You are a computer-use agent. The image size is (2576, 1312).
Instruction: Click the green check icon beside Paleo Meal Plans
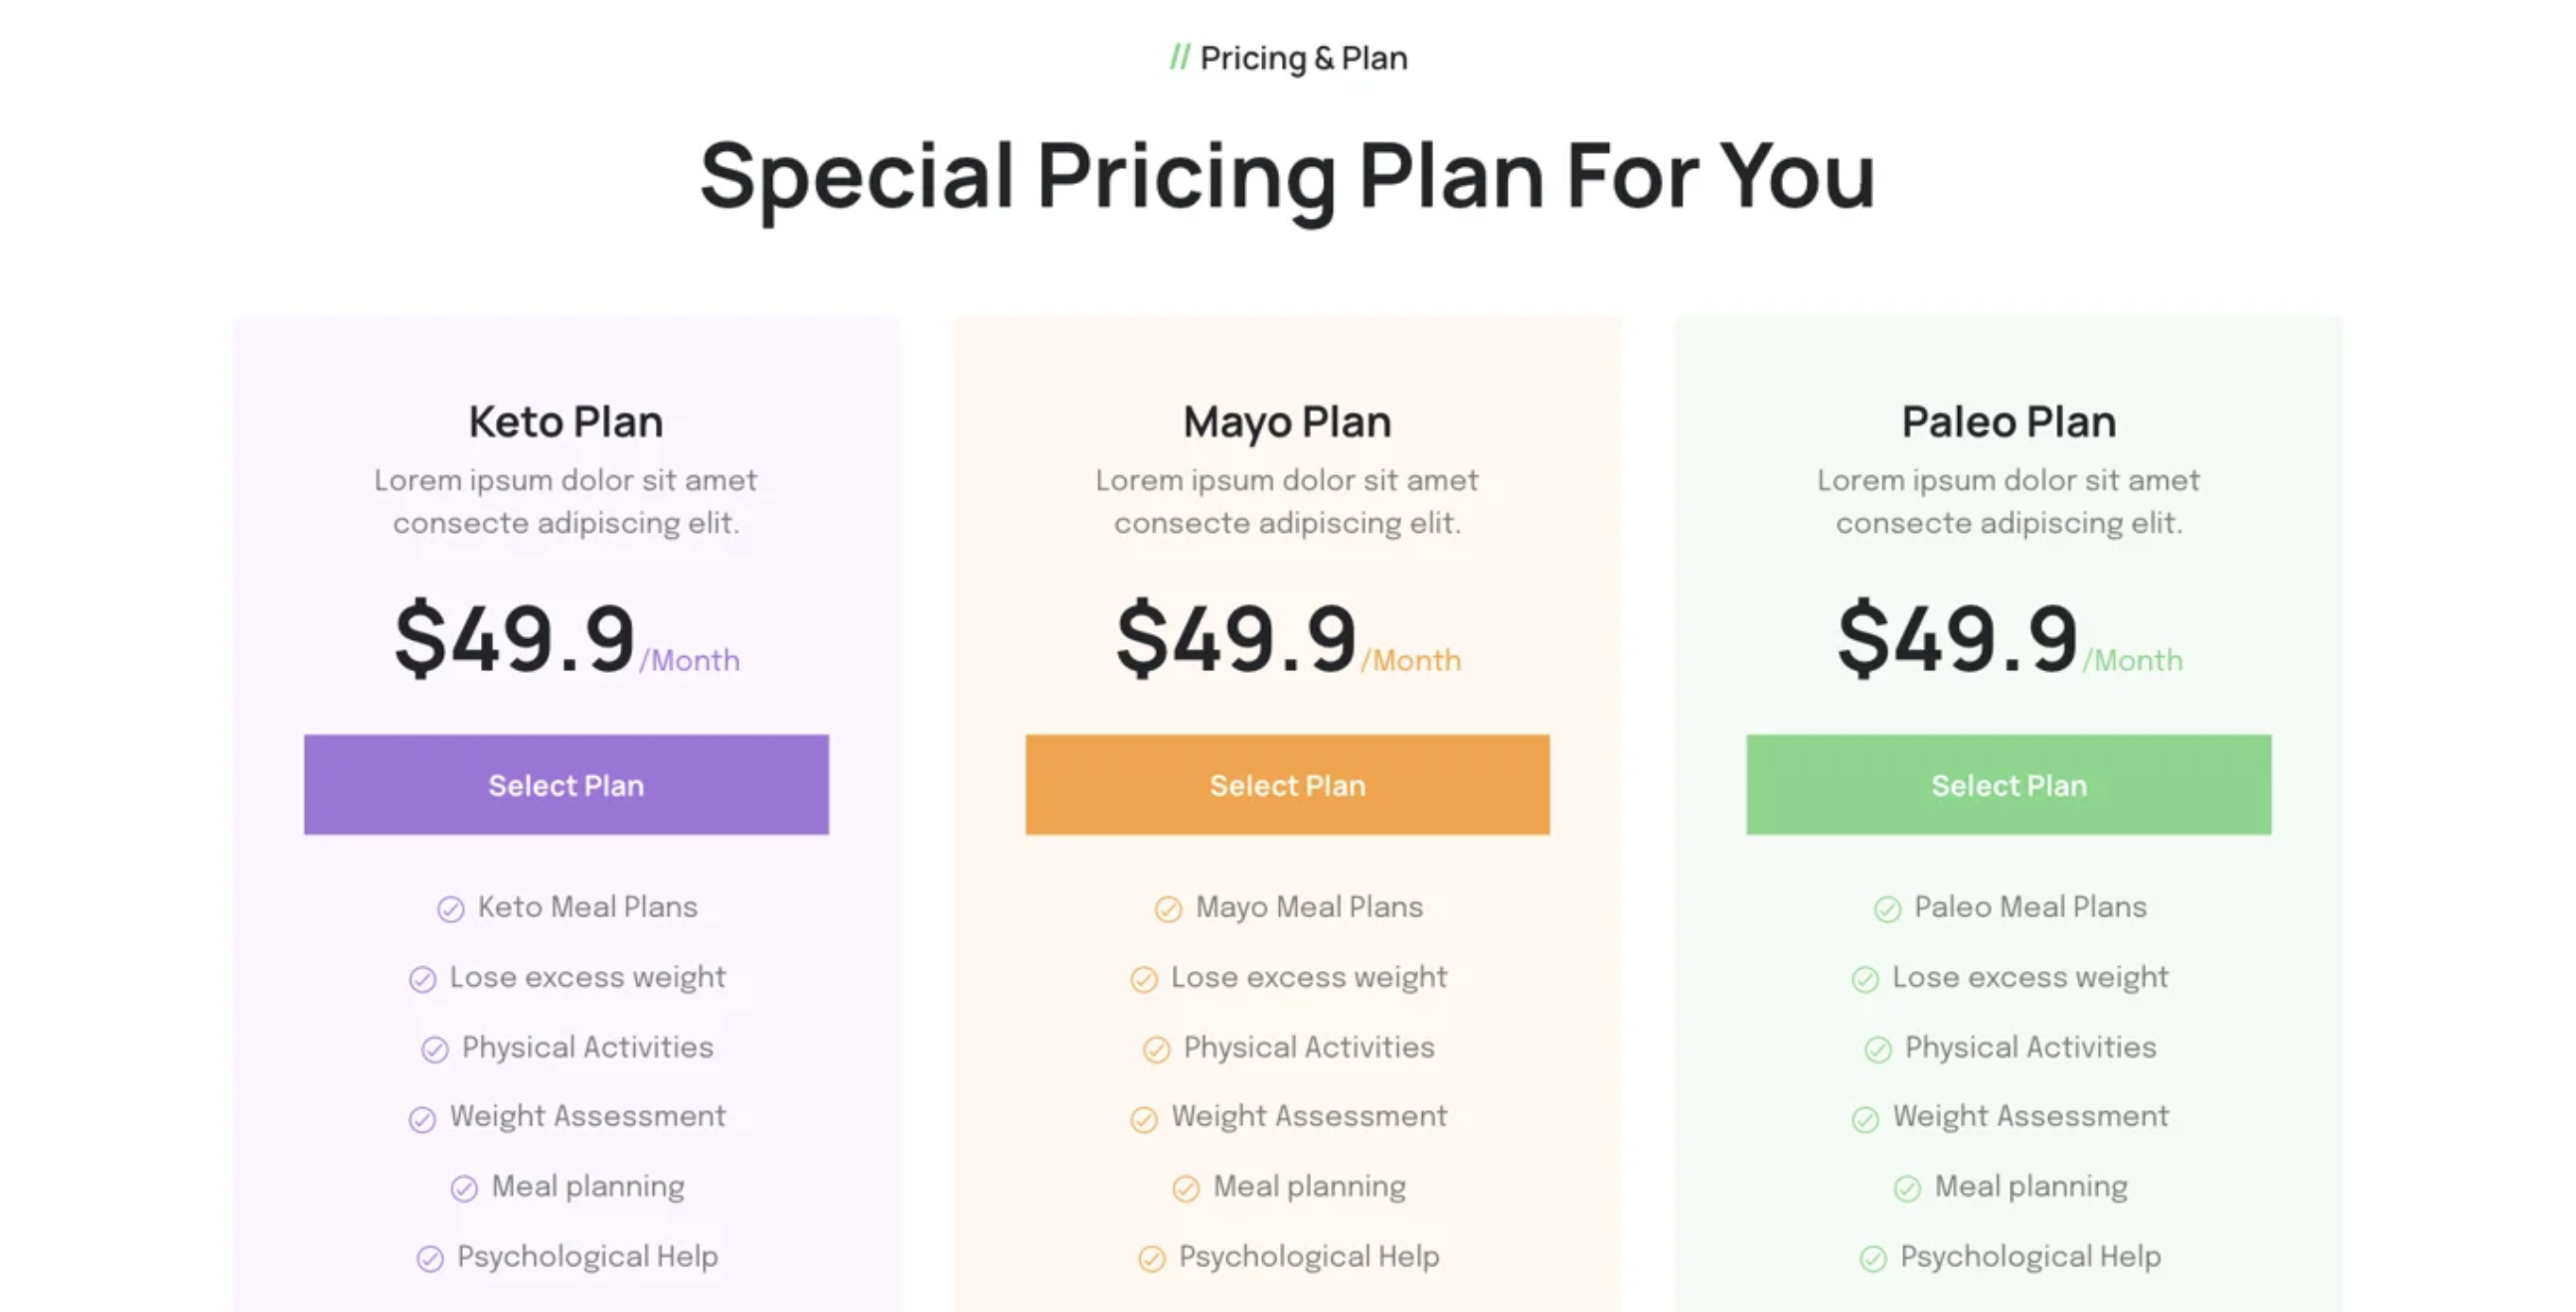[x=1887, y=909]
